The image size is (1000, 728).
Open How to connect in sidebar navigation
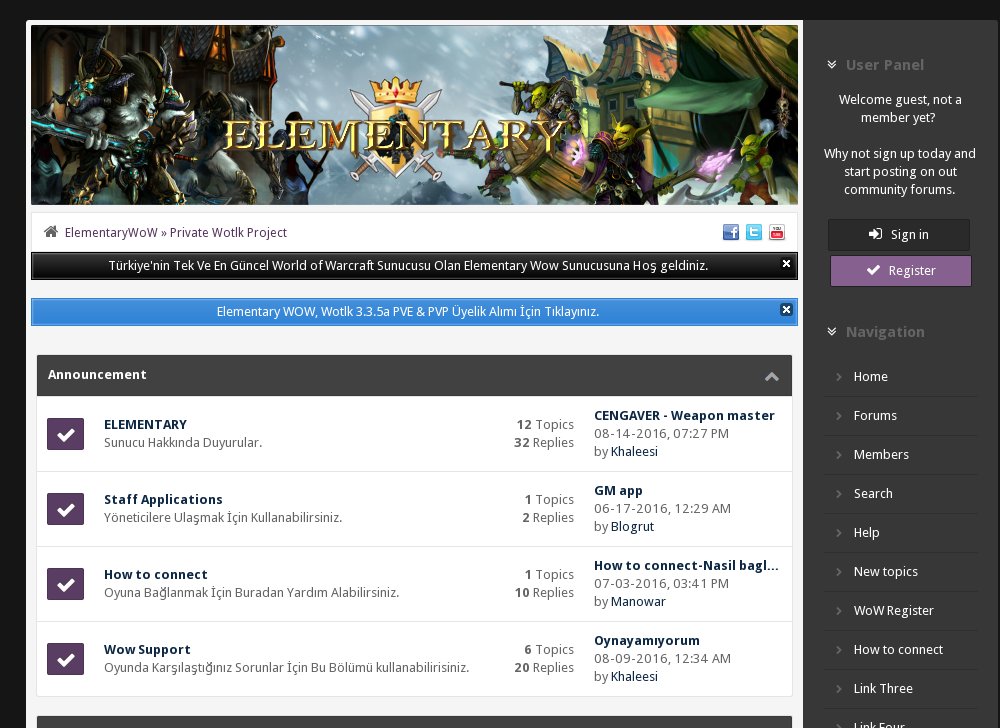click(x=898, y=650)
